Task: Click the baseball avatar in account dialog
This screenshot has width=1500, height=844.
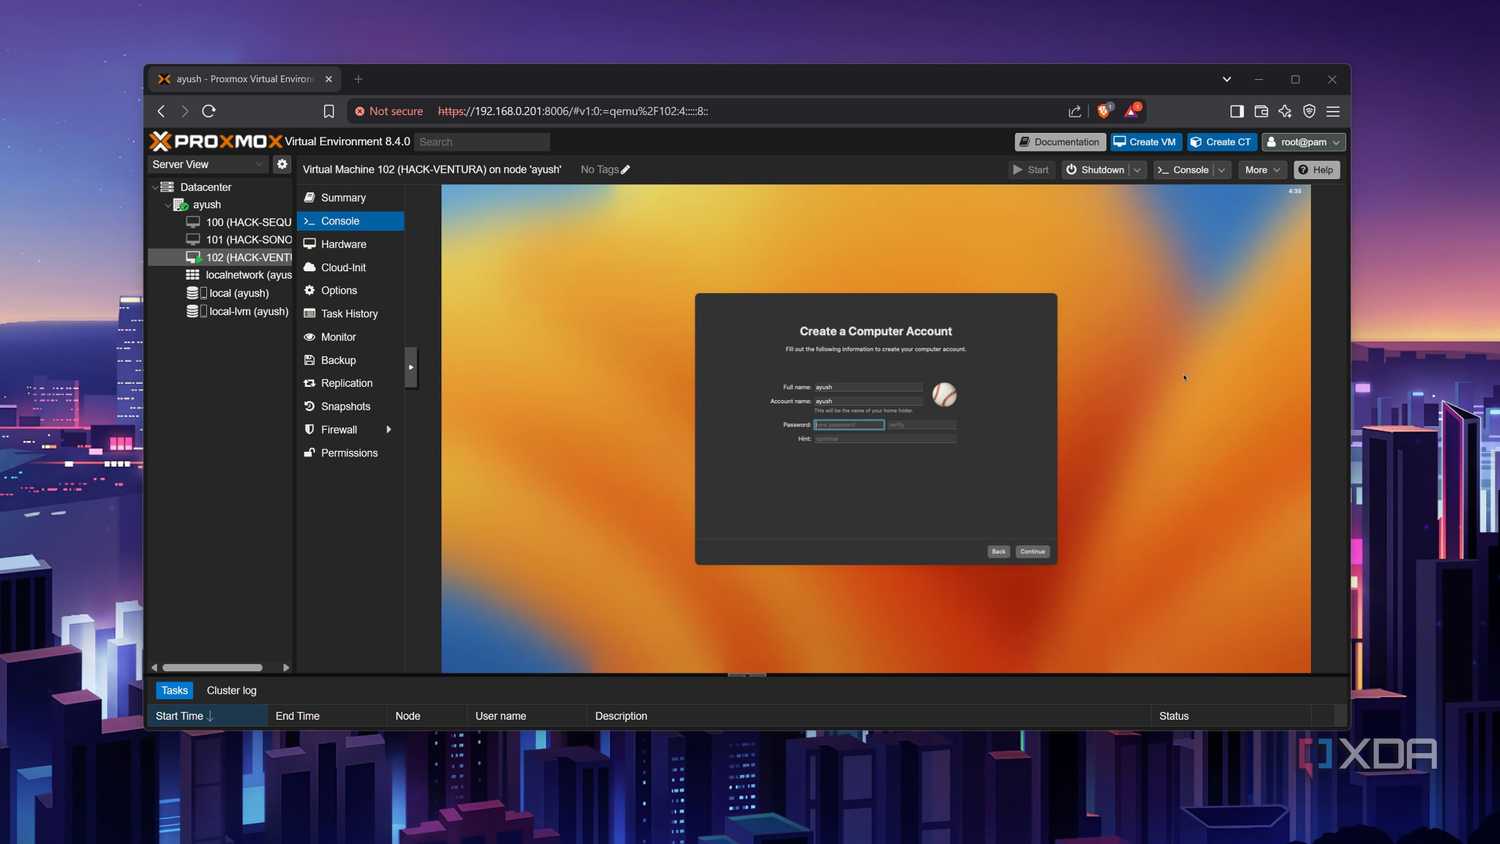Action: click(x=944, y=394)
